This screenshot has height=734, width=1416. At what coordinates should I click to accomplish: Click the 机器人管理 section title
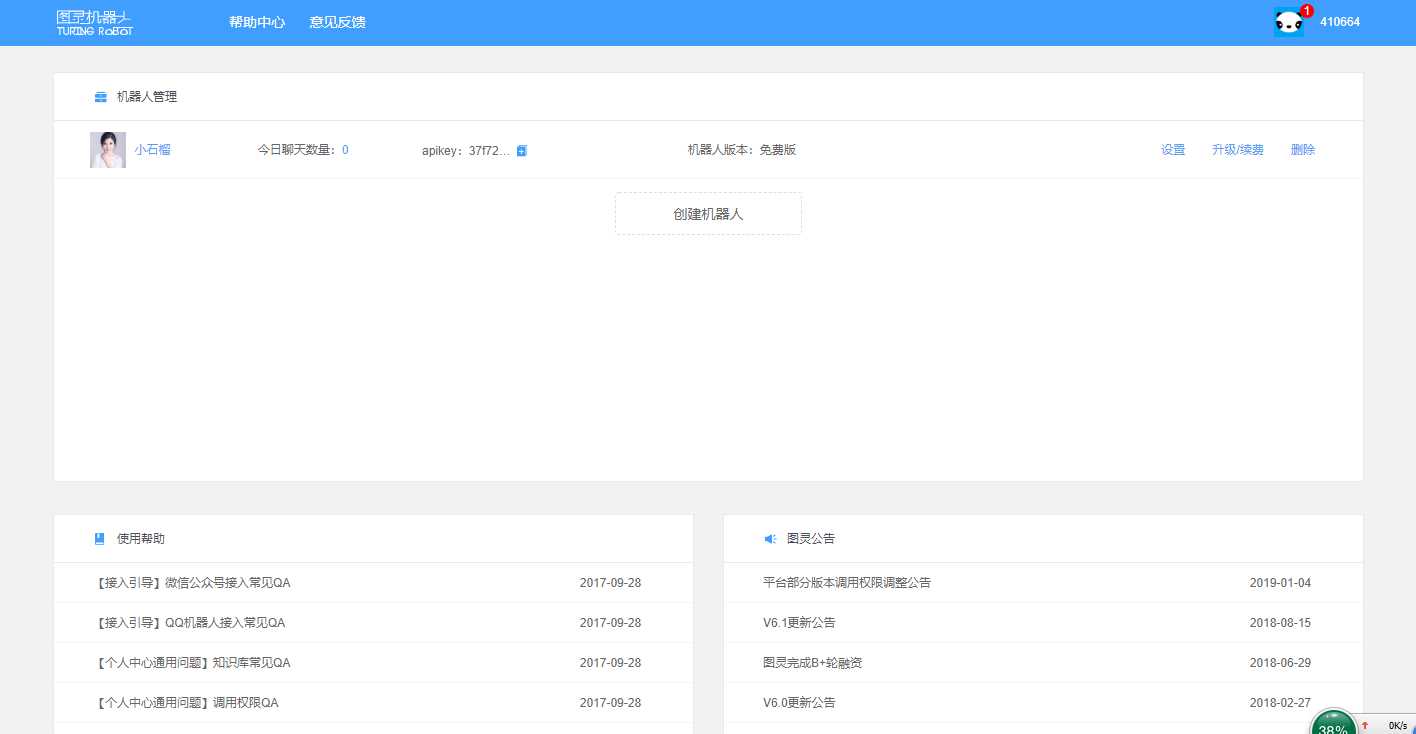pos(147,97)
